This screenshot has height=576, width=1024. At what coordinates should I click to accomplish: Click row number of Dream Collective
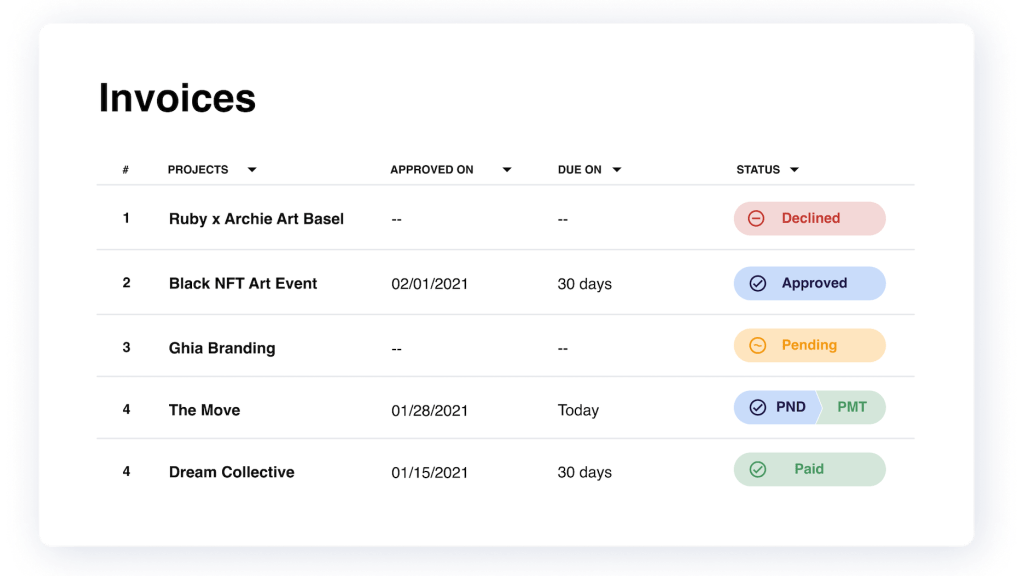coord(126,472)
